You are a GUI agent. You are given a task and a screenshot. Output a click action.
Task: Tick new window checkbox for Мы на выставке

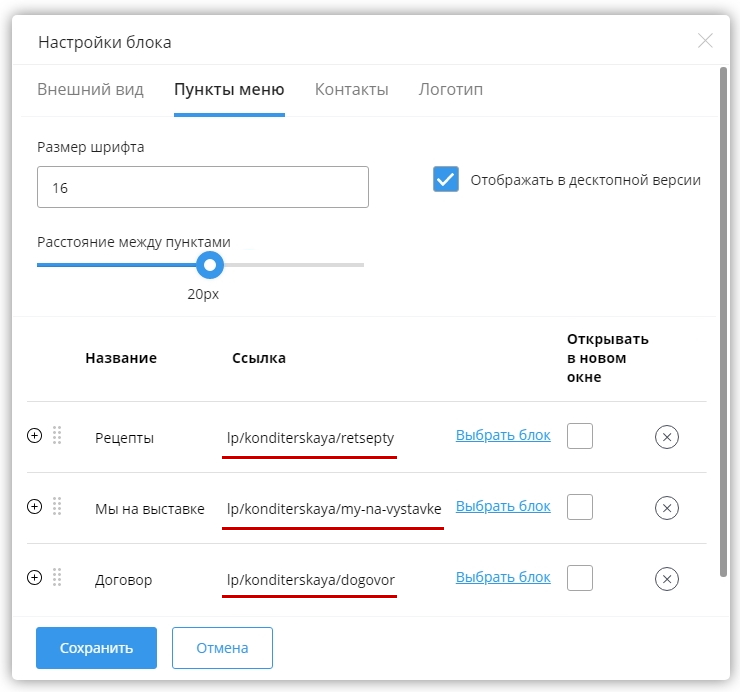(580, 507)
